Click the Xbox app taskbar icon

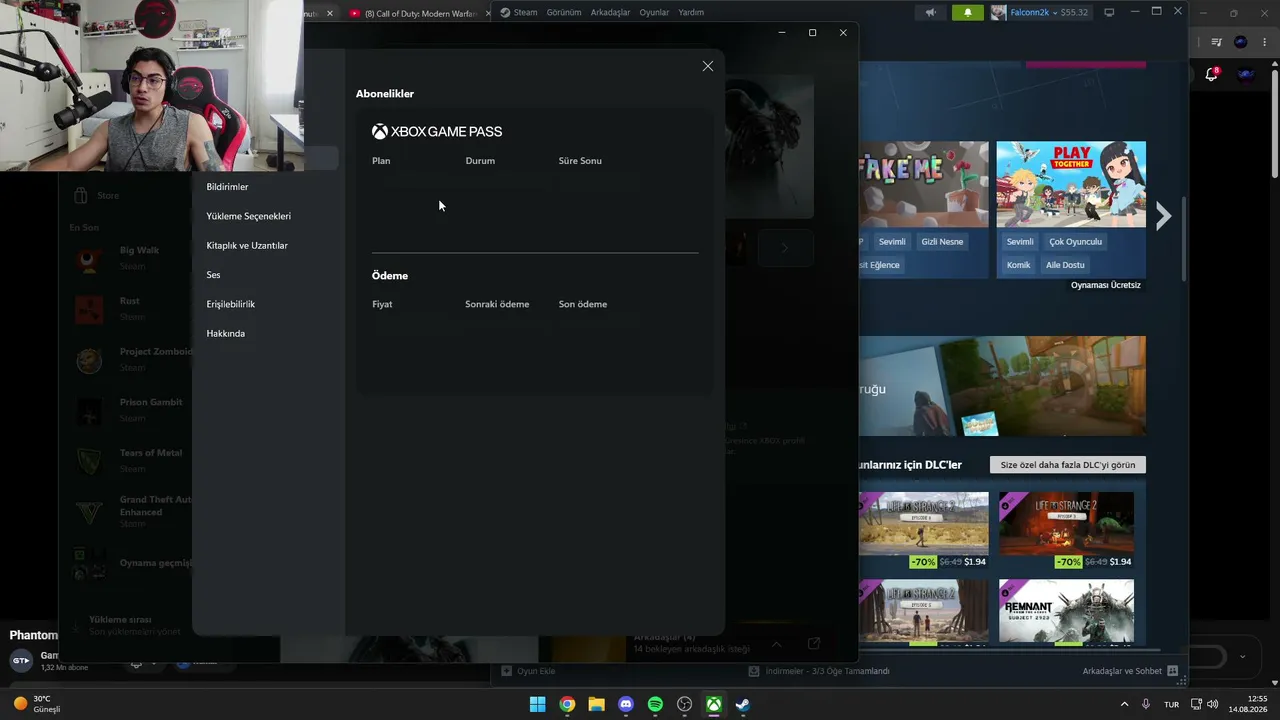[714, 704]
